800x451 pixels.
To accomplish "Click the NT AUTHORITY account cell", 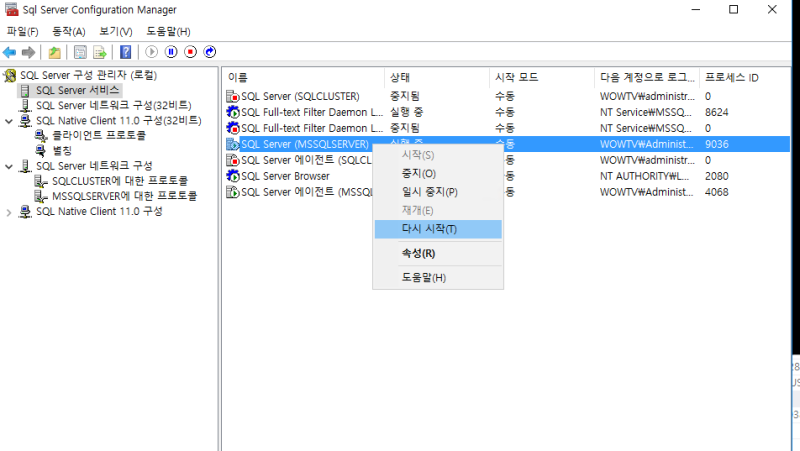I will (x=644, y=176).
